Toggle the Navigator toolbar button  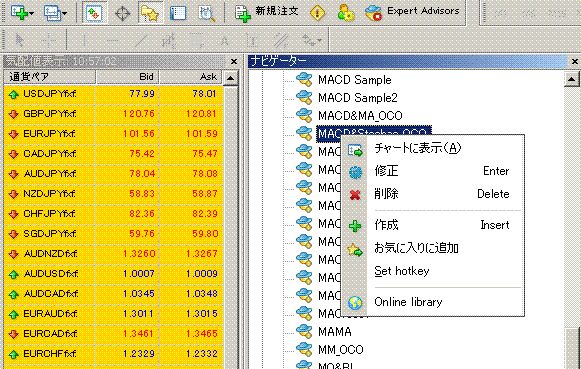(x=150, y=13)
